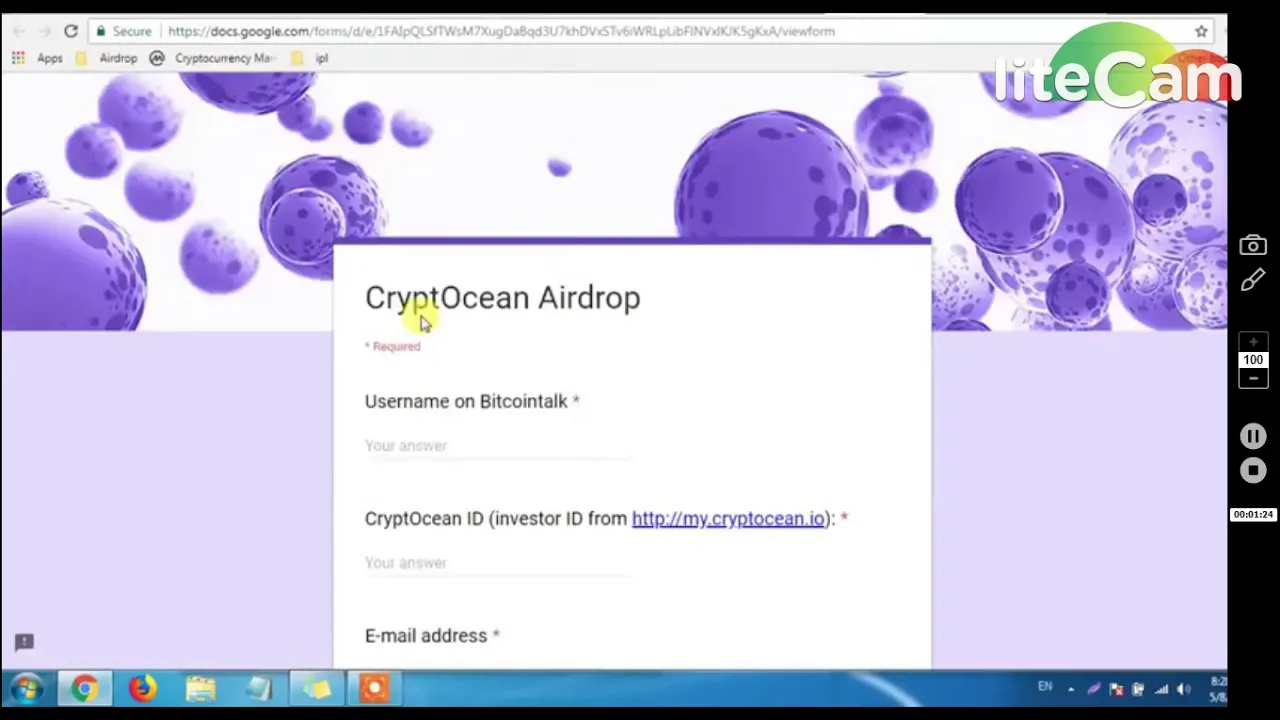Select liteCam pencil drawing tool

(1253, 281)
